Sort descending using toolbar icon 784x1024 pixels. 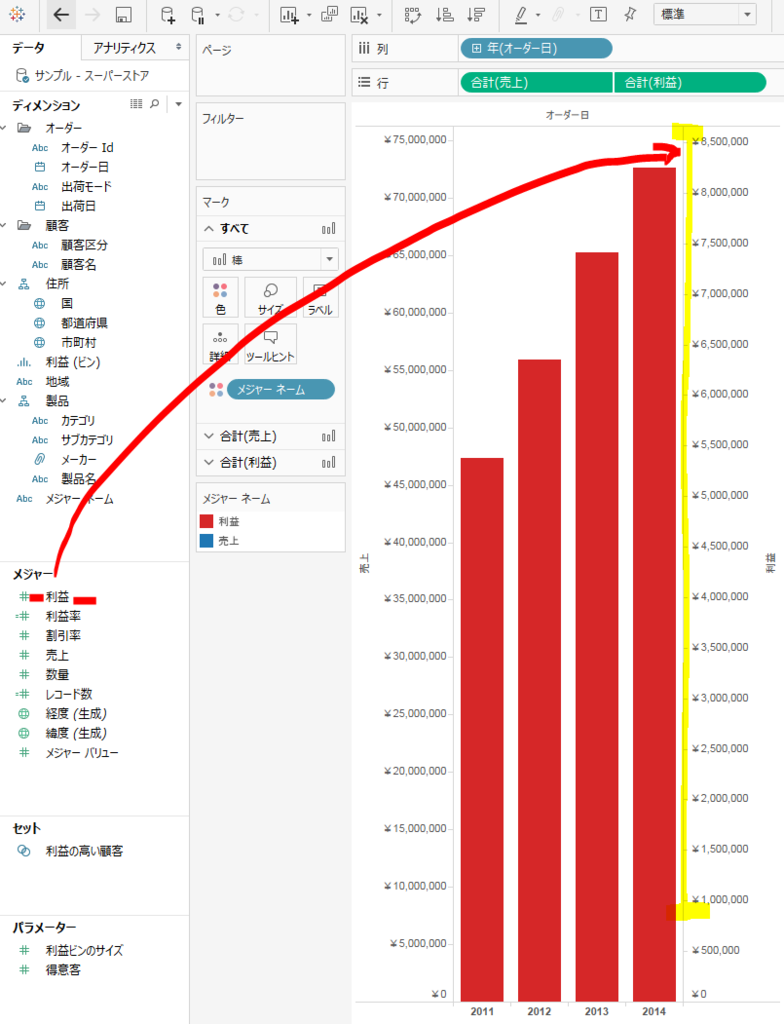coord(476,14)
